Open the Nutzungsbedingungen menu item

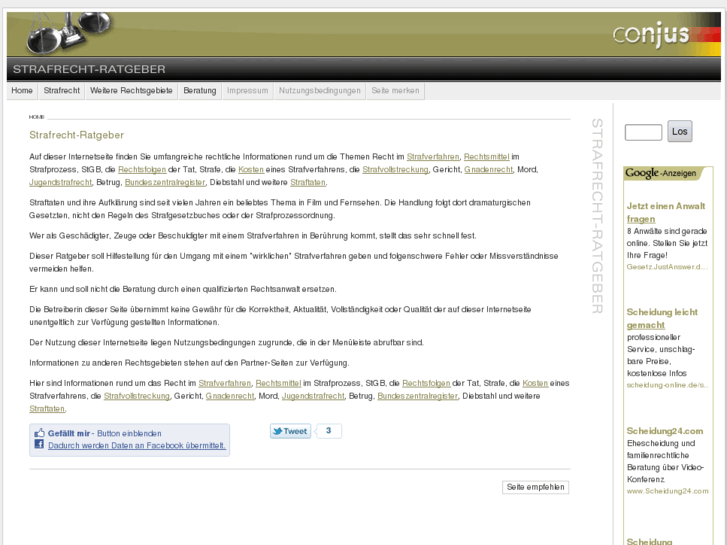(319, 90)
